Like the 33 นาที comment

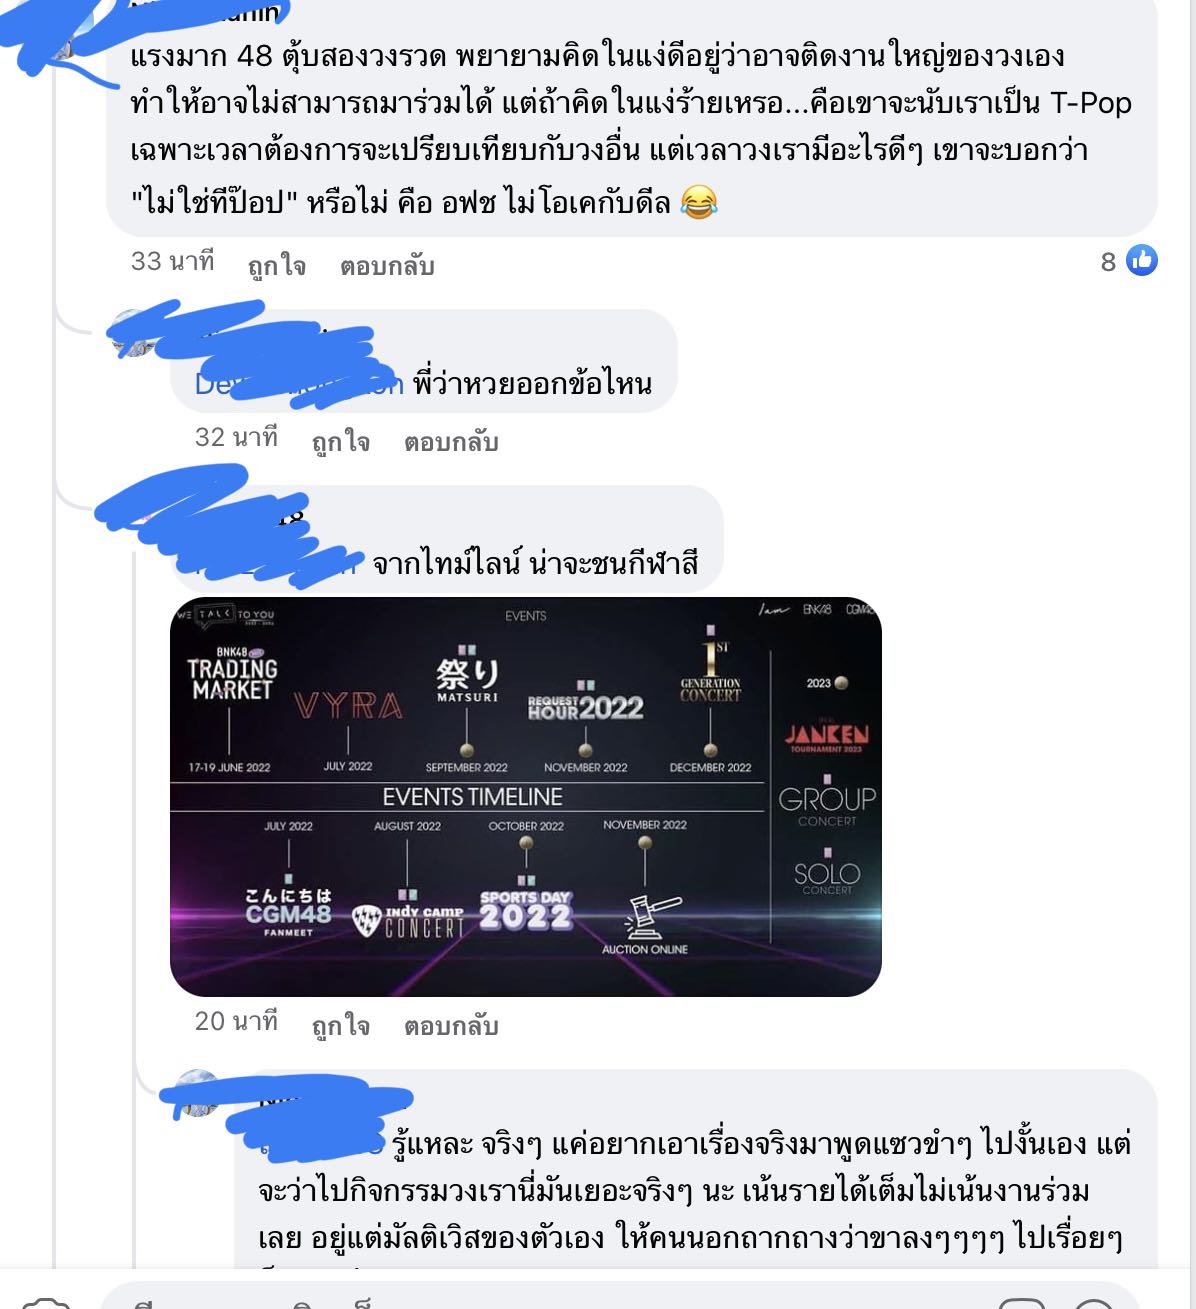click(x=277, y=266)
